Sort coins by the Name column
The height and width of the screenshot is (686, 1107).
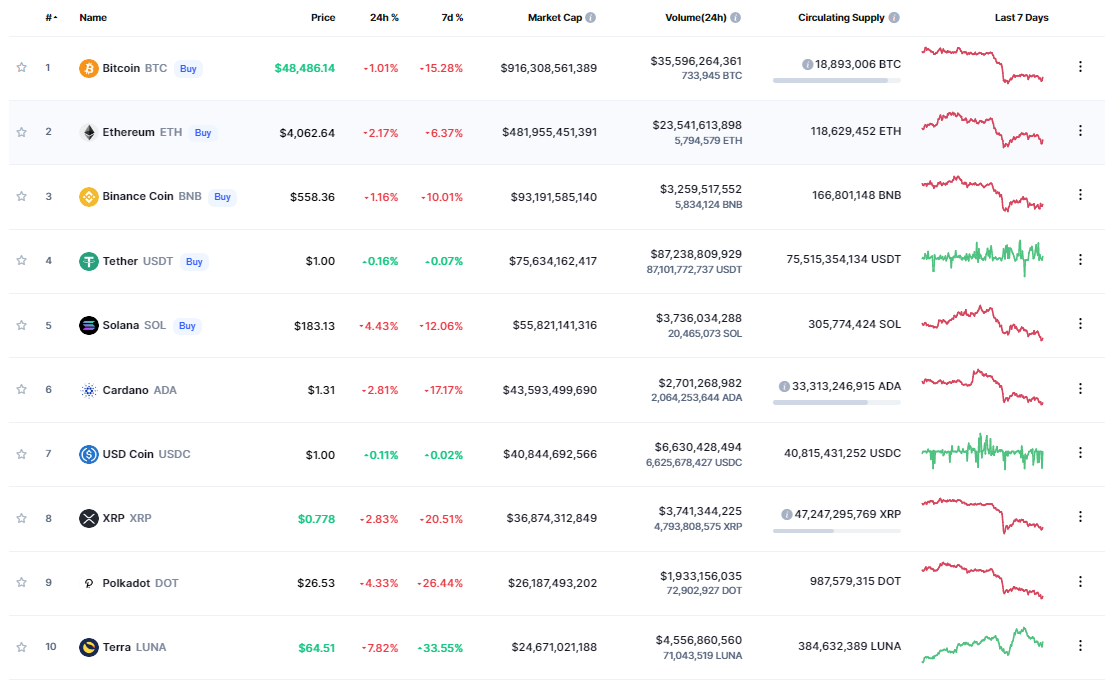point(93,18)
